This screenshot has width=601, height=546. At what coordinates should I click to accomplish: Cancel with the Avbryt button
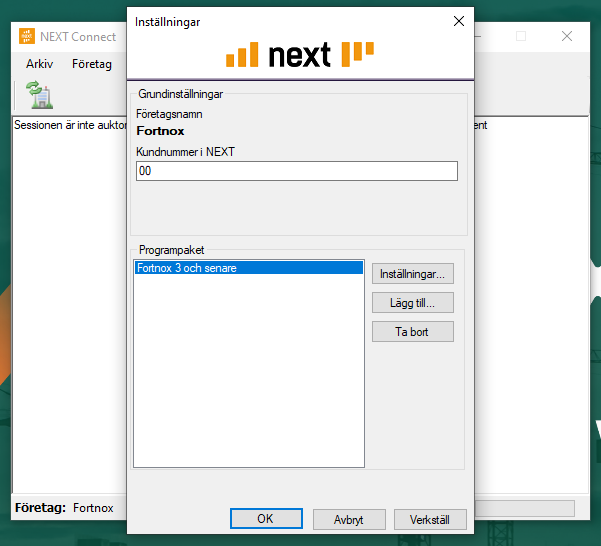click(349, 520)
